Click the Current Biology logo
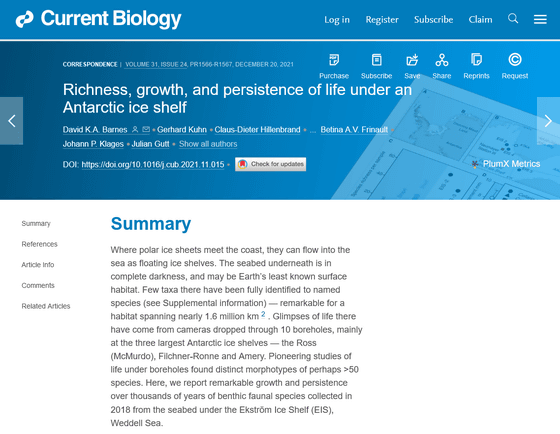The height and width of the screenshot is (434, 560). (99, 19)
